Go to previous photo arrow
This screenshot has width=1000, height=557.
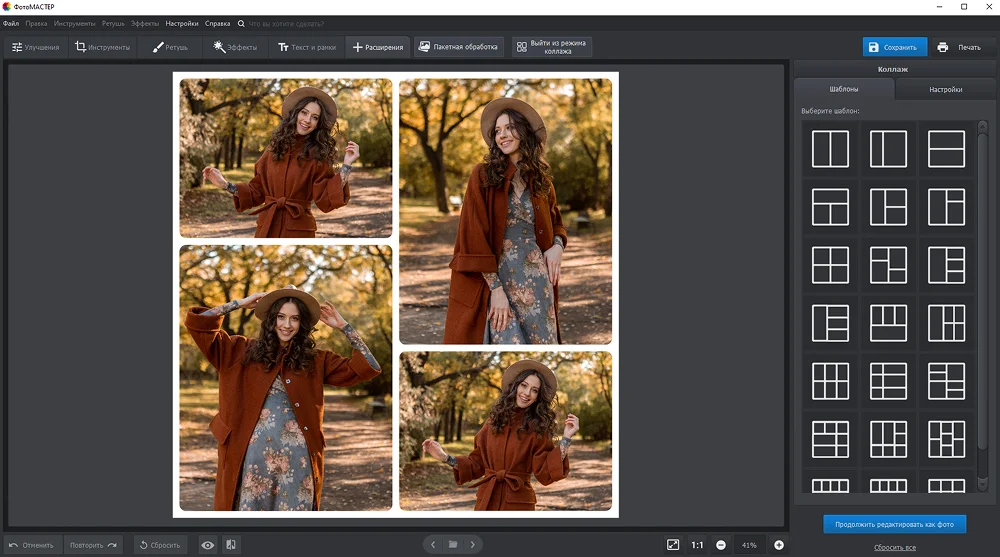click(x=433, y=544)
